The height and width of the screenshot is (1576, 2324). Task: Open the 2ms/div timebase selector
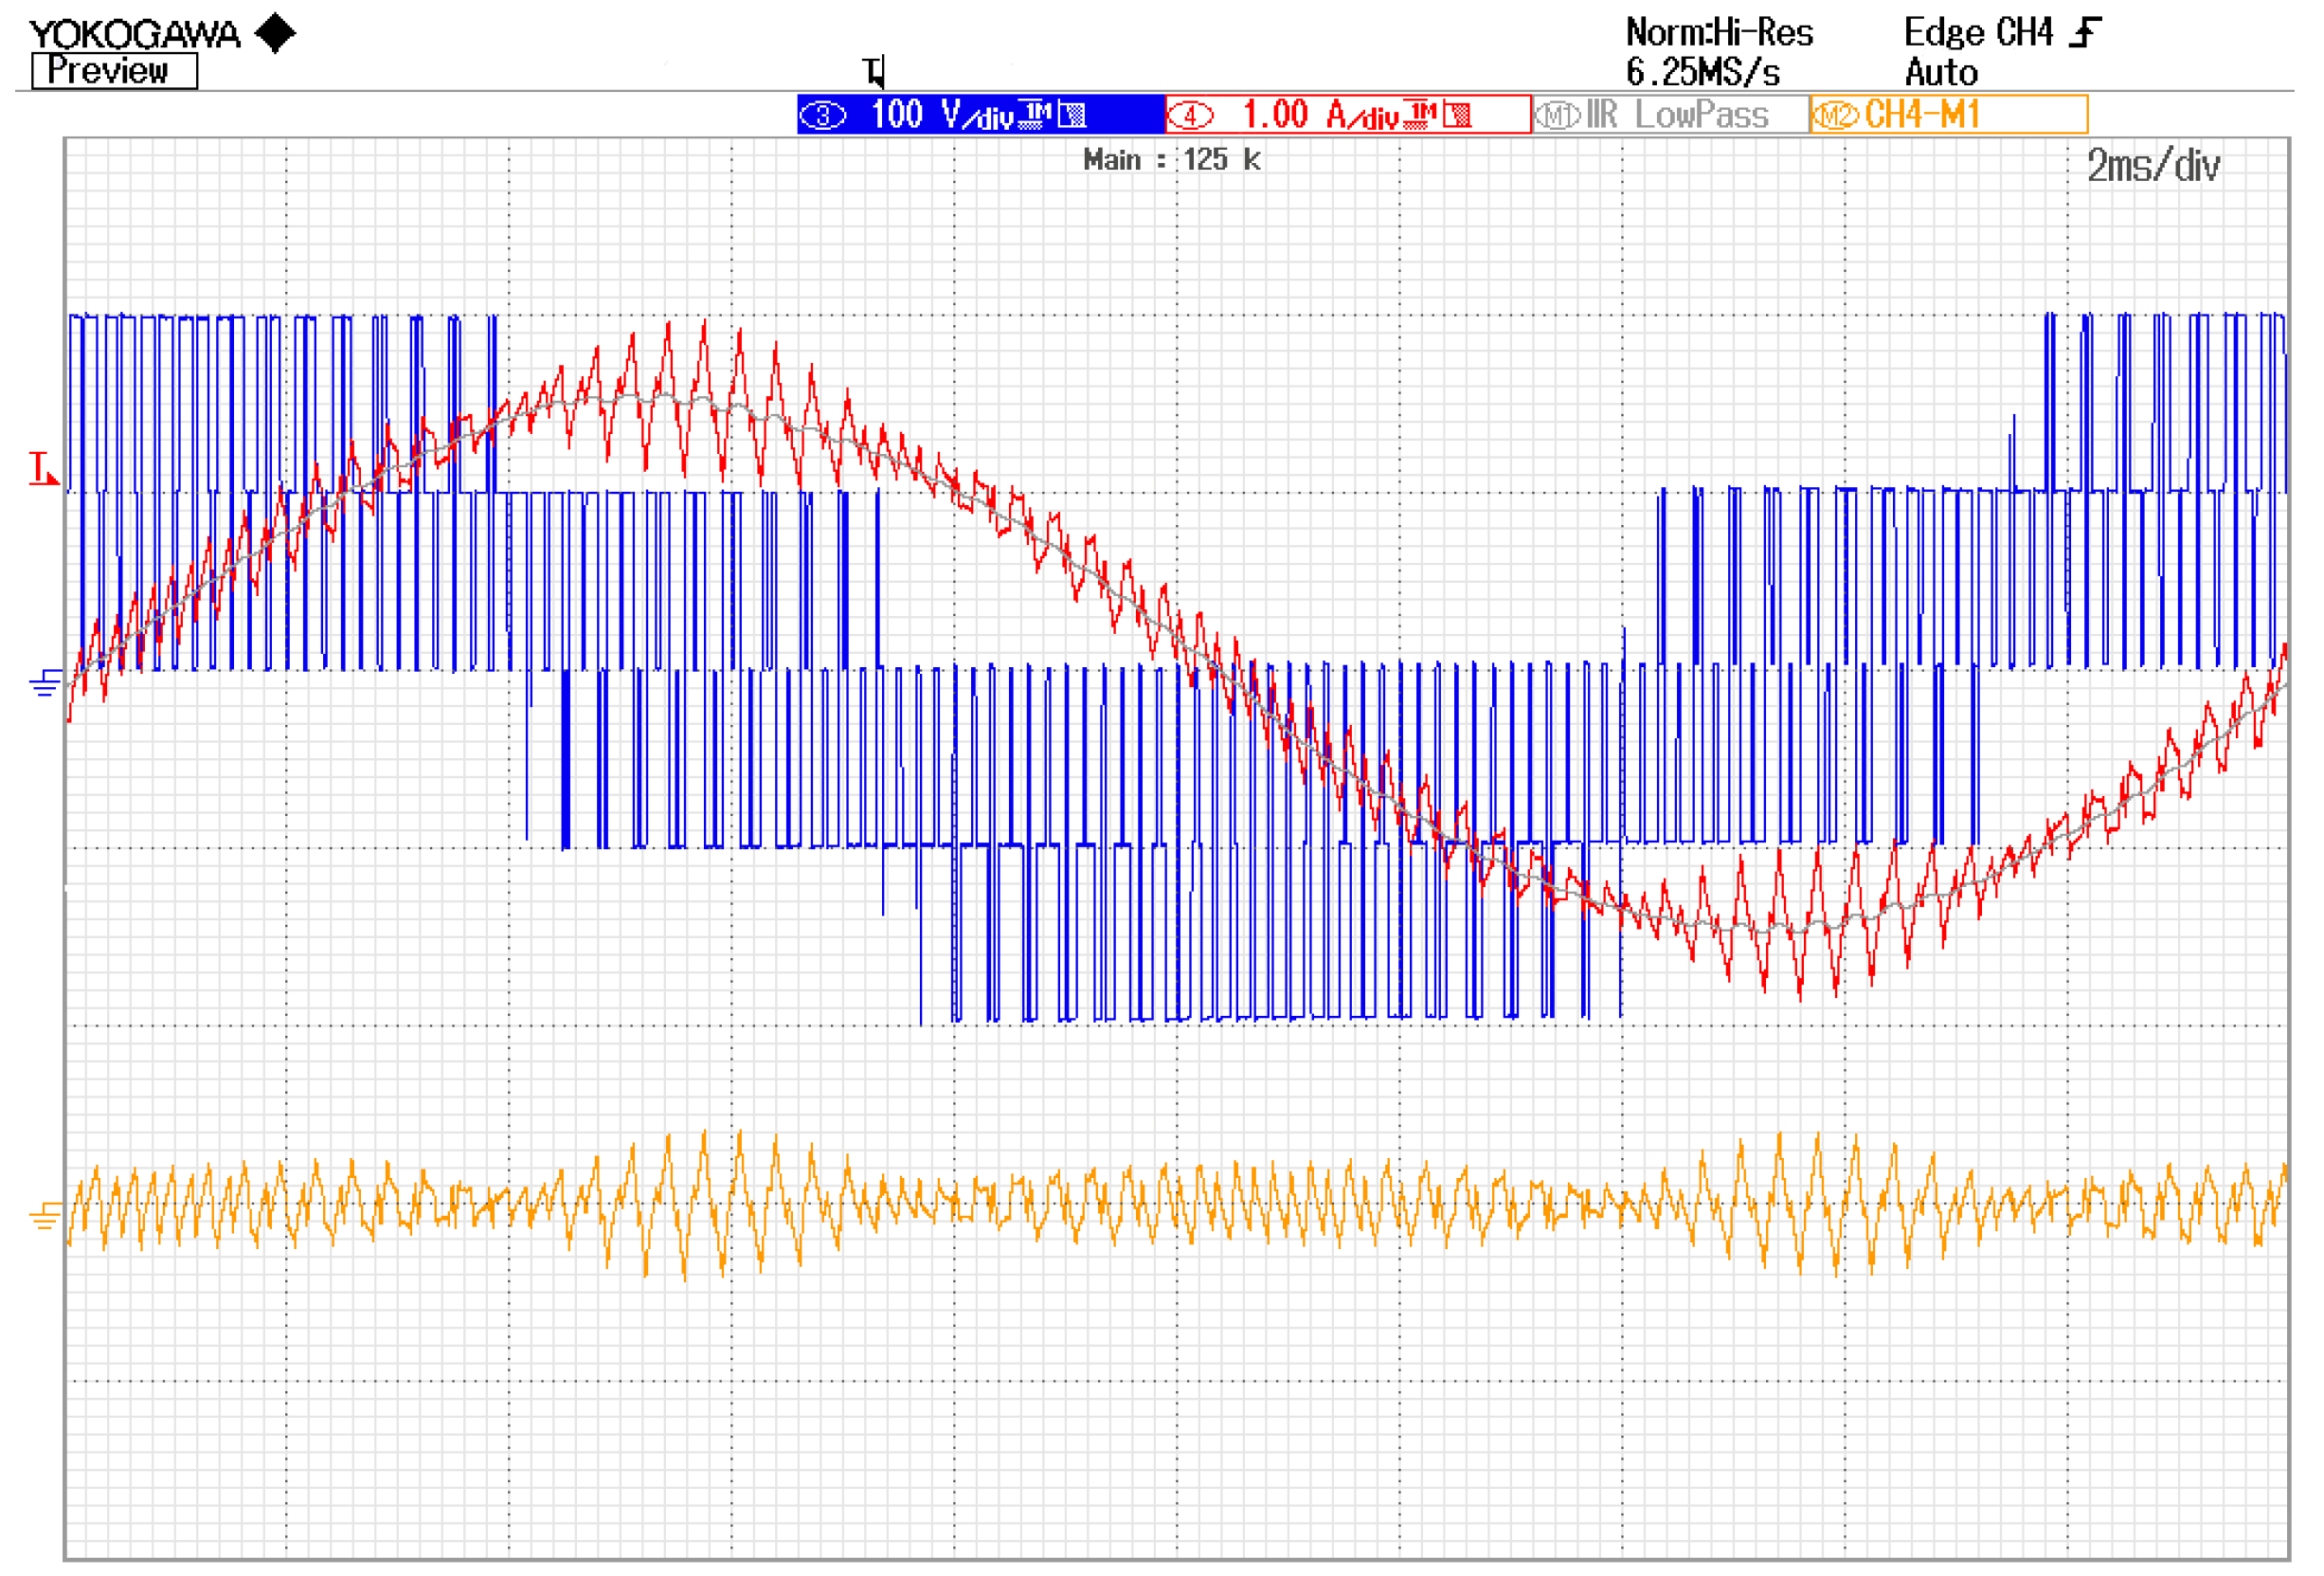tap(2153, 170)
